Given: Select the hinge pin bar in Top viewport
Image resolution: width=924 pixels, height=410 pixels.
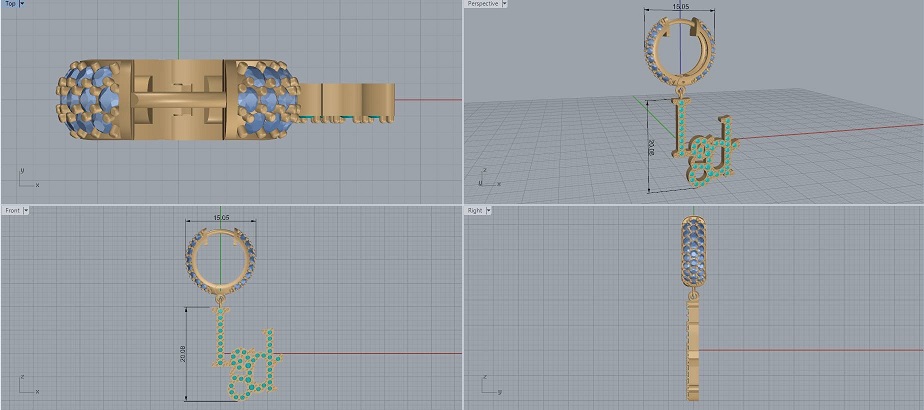Looking at the screenshot, I should coord(180,100).
